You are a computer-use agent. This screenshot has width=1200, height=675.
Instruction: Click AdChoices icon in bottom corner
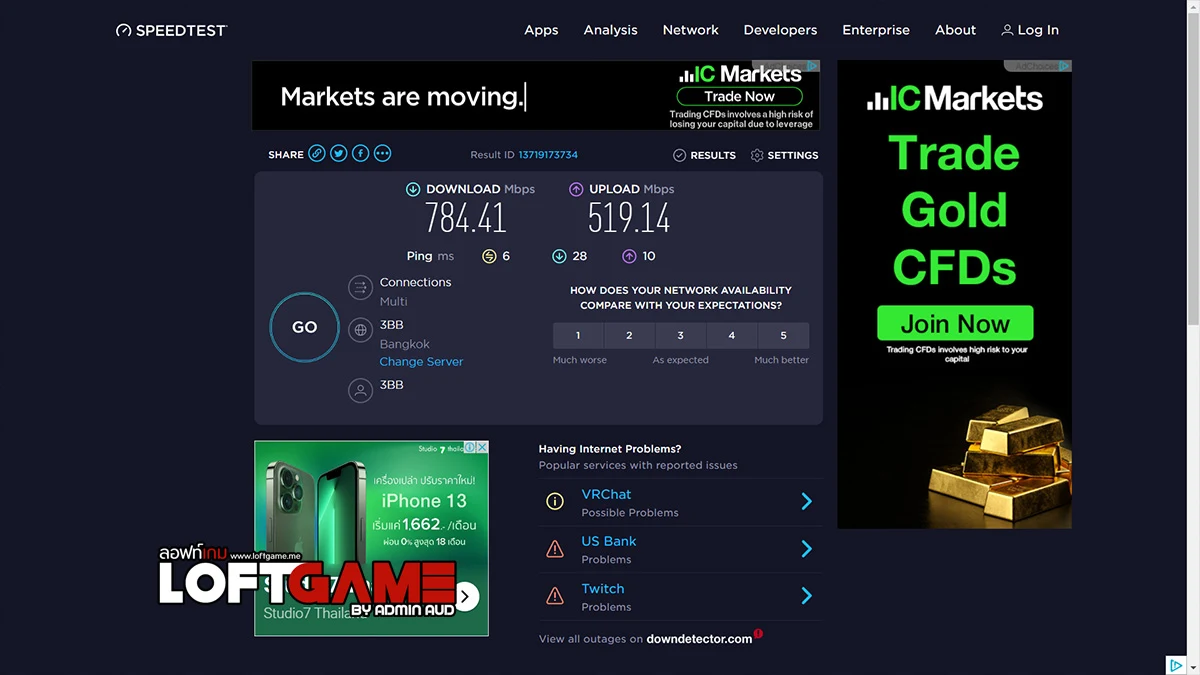(x=1177, y=666)
